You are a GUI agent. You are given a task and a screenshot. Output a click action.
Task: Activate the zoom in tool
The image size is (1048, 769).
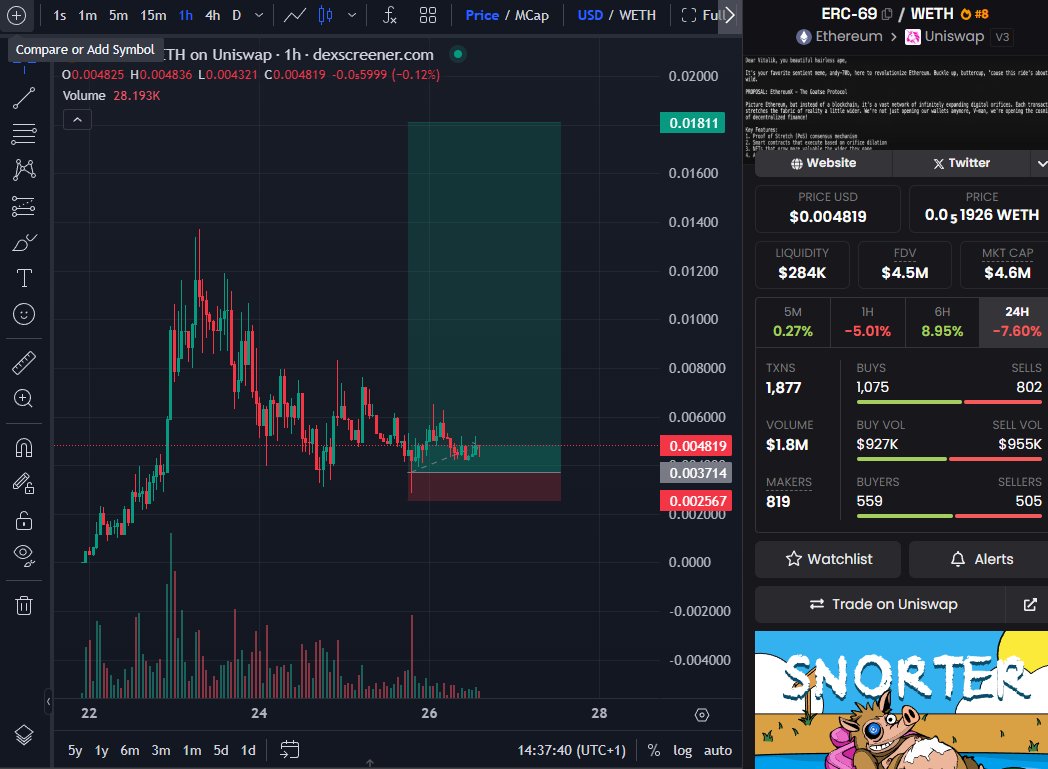[x=24, y=399]
